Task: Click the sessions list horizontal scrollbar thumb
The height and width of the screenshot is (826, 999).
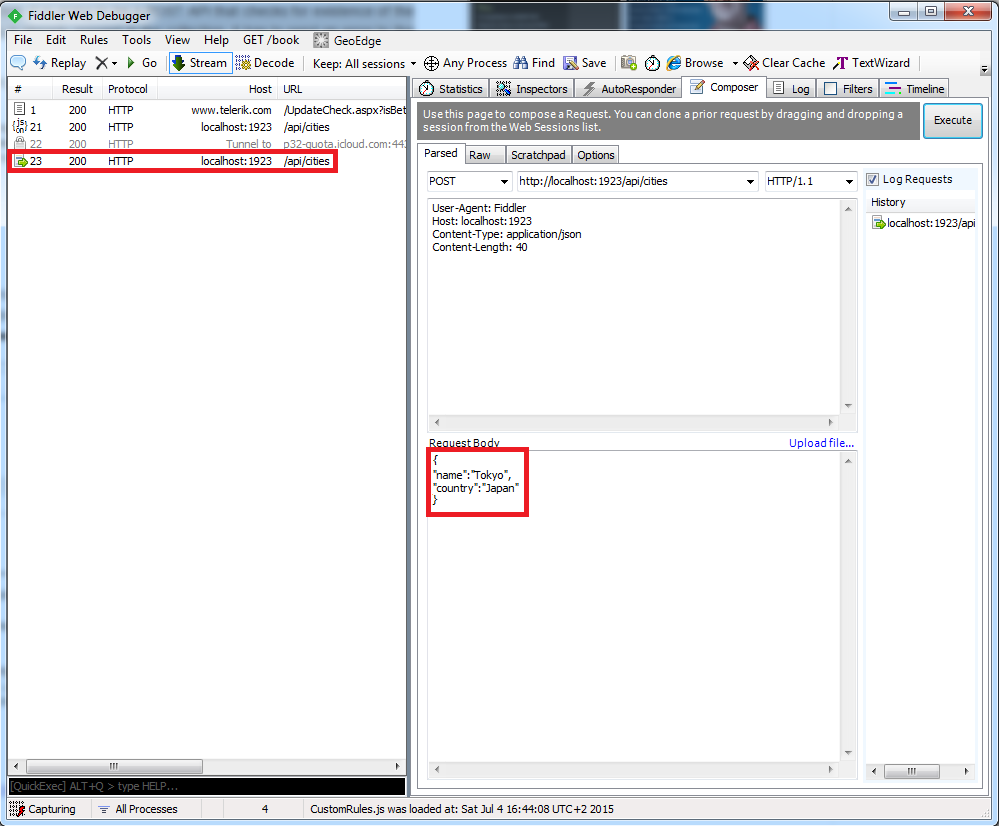Action: [x=113, y=766]
